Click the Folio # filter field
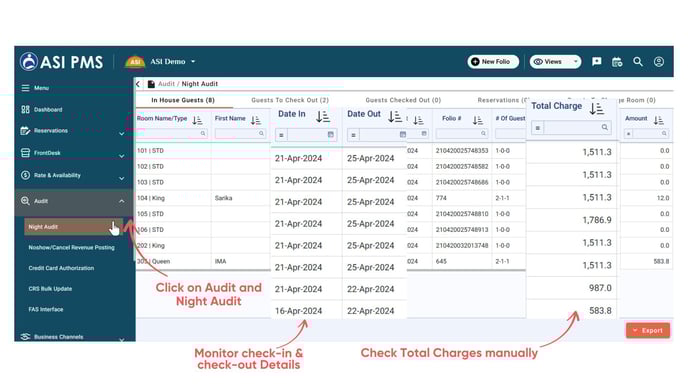The height and width of the screenshot is (387, 688). tap(462, 133)
